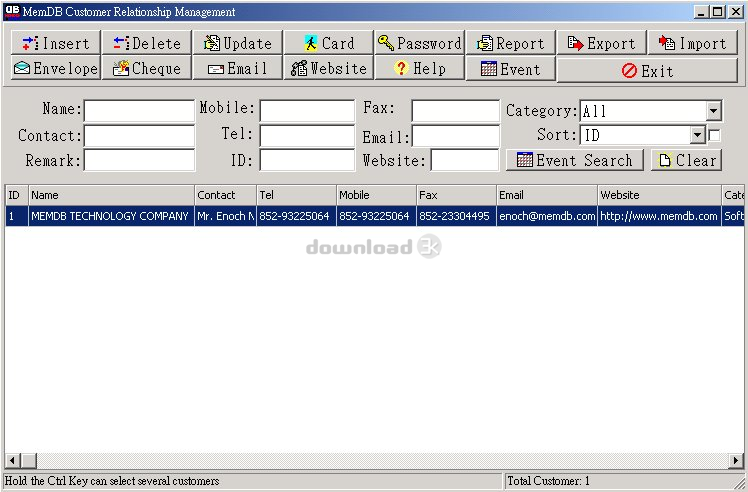Click the ID search field
This screenshot has width=748, height=492.
pyautogui.click(x=307, y=160)
